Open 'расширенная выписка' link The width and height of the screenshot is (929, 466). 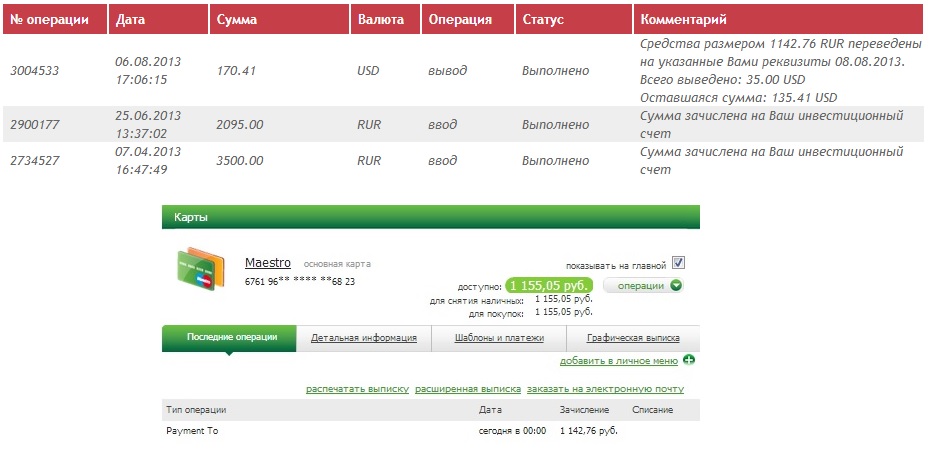click(x=467, y=389)
